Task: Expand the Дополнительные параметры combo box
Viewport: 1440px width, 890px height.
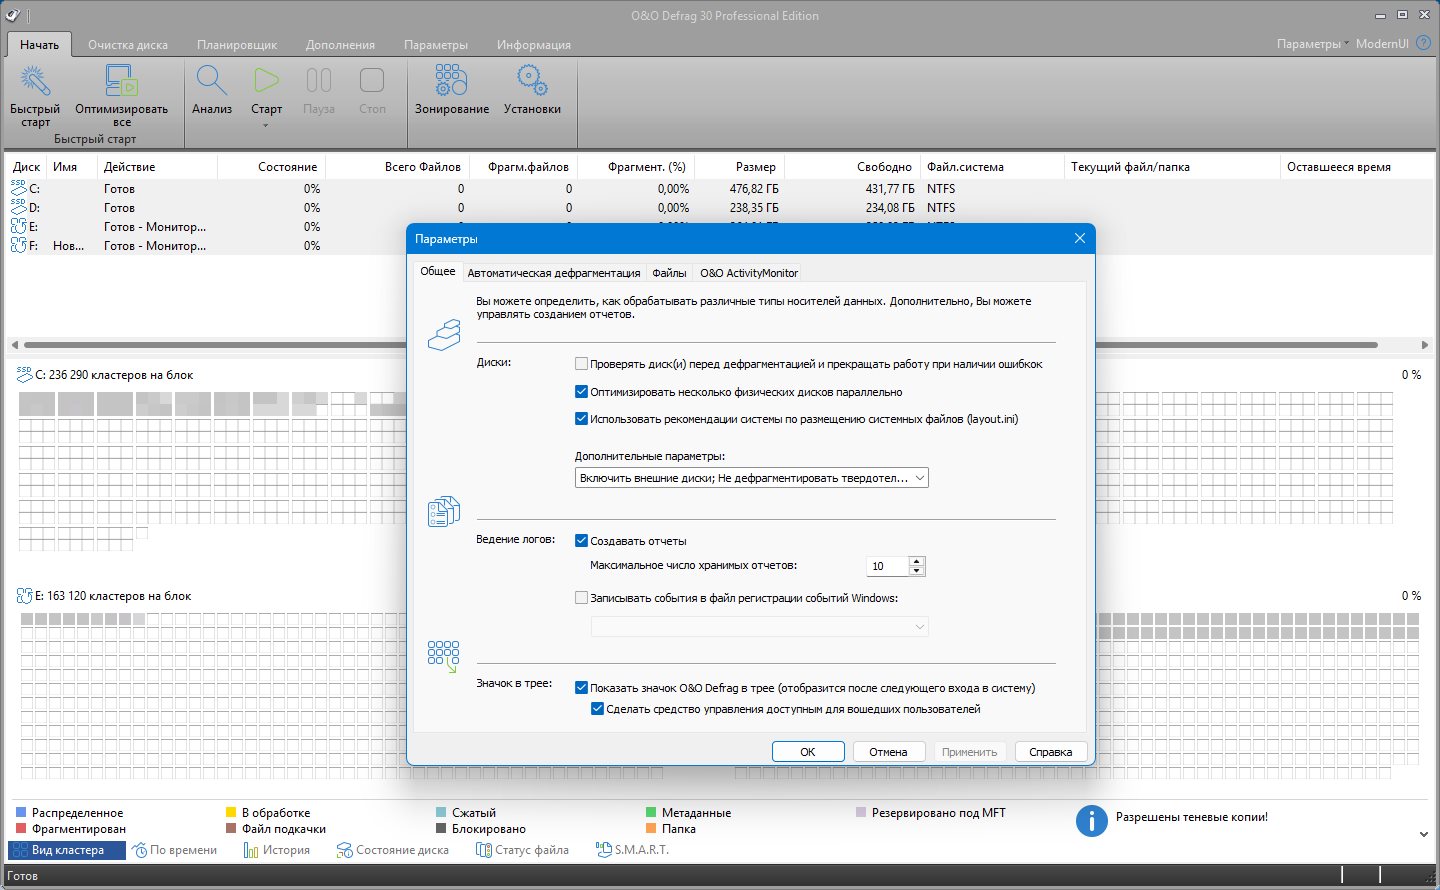Action: click(752, 478)
